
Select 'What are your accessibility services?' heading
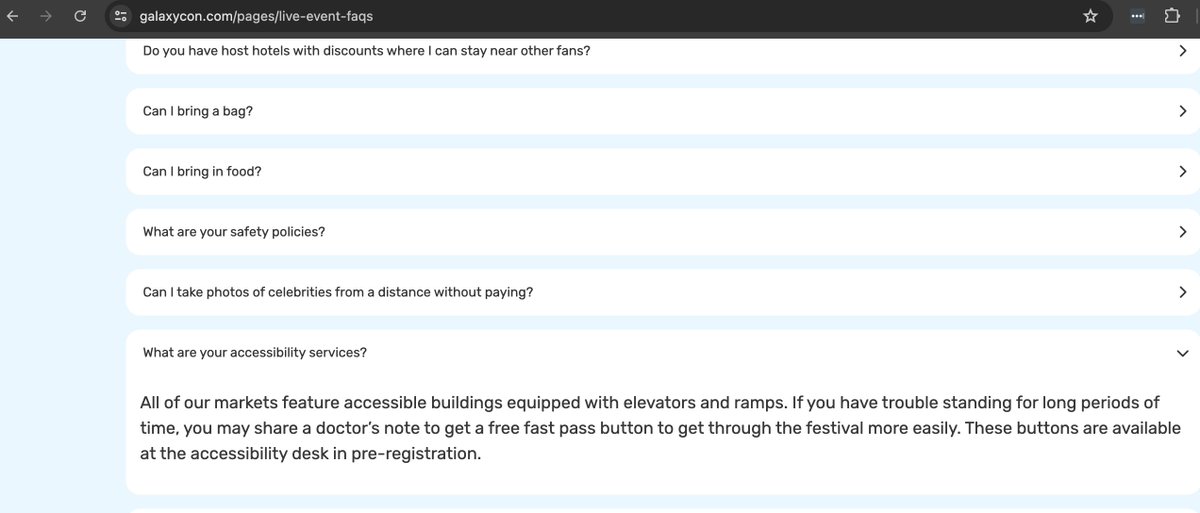pyautogui.click(x=255, y=353)
